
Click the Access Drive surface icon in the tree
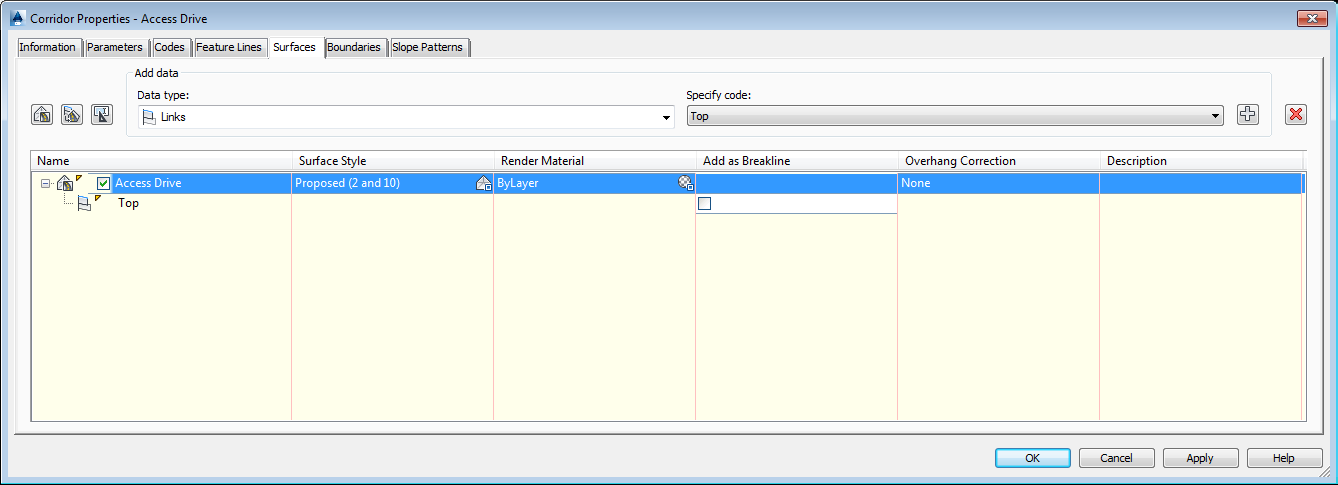65,183
